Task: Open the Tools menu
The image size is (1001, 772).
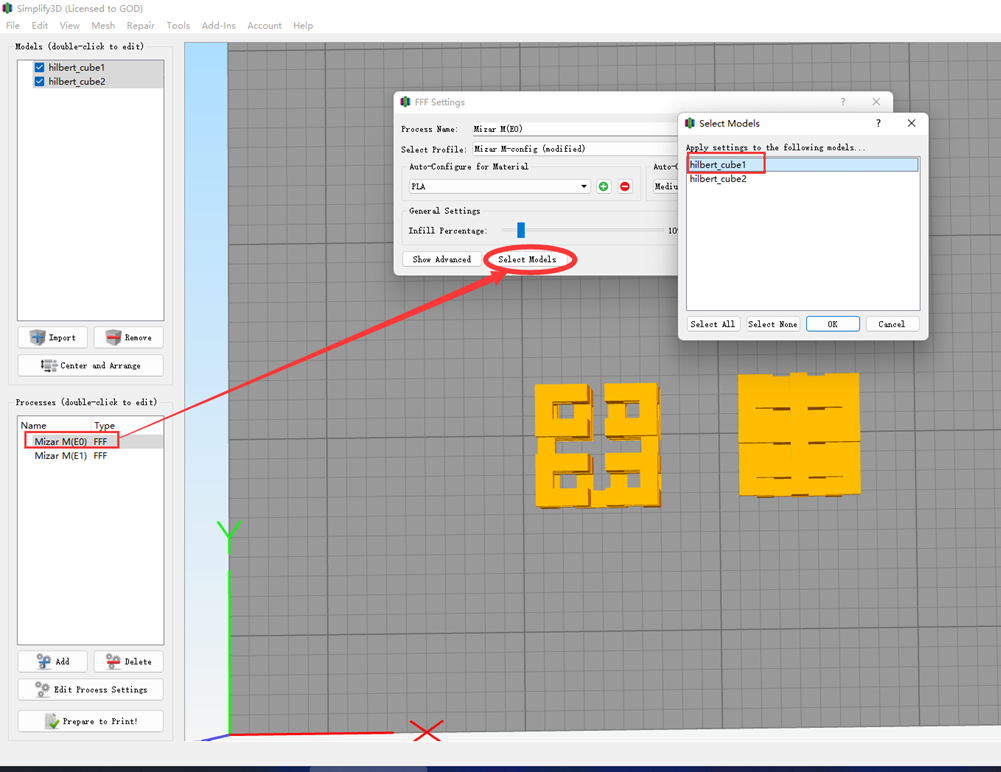Action: [178, 26]
